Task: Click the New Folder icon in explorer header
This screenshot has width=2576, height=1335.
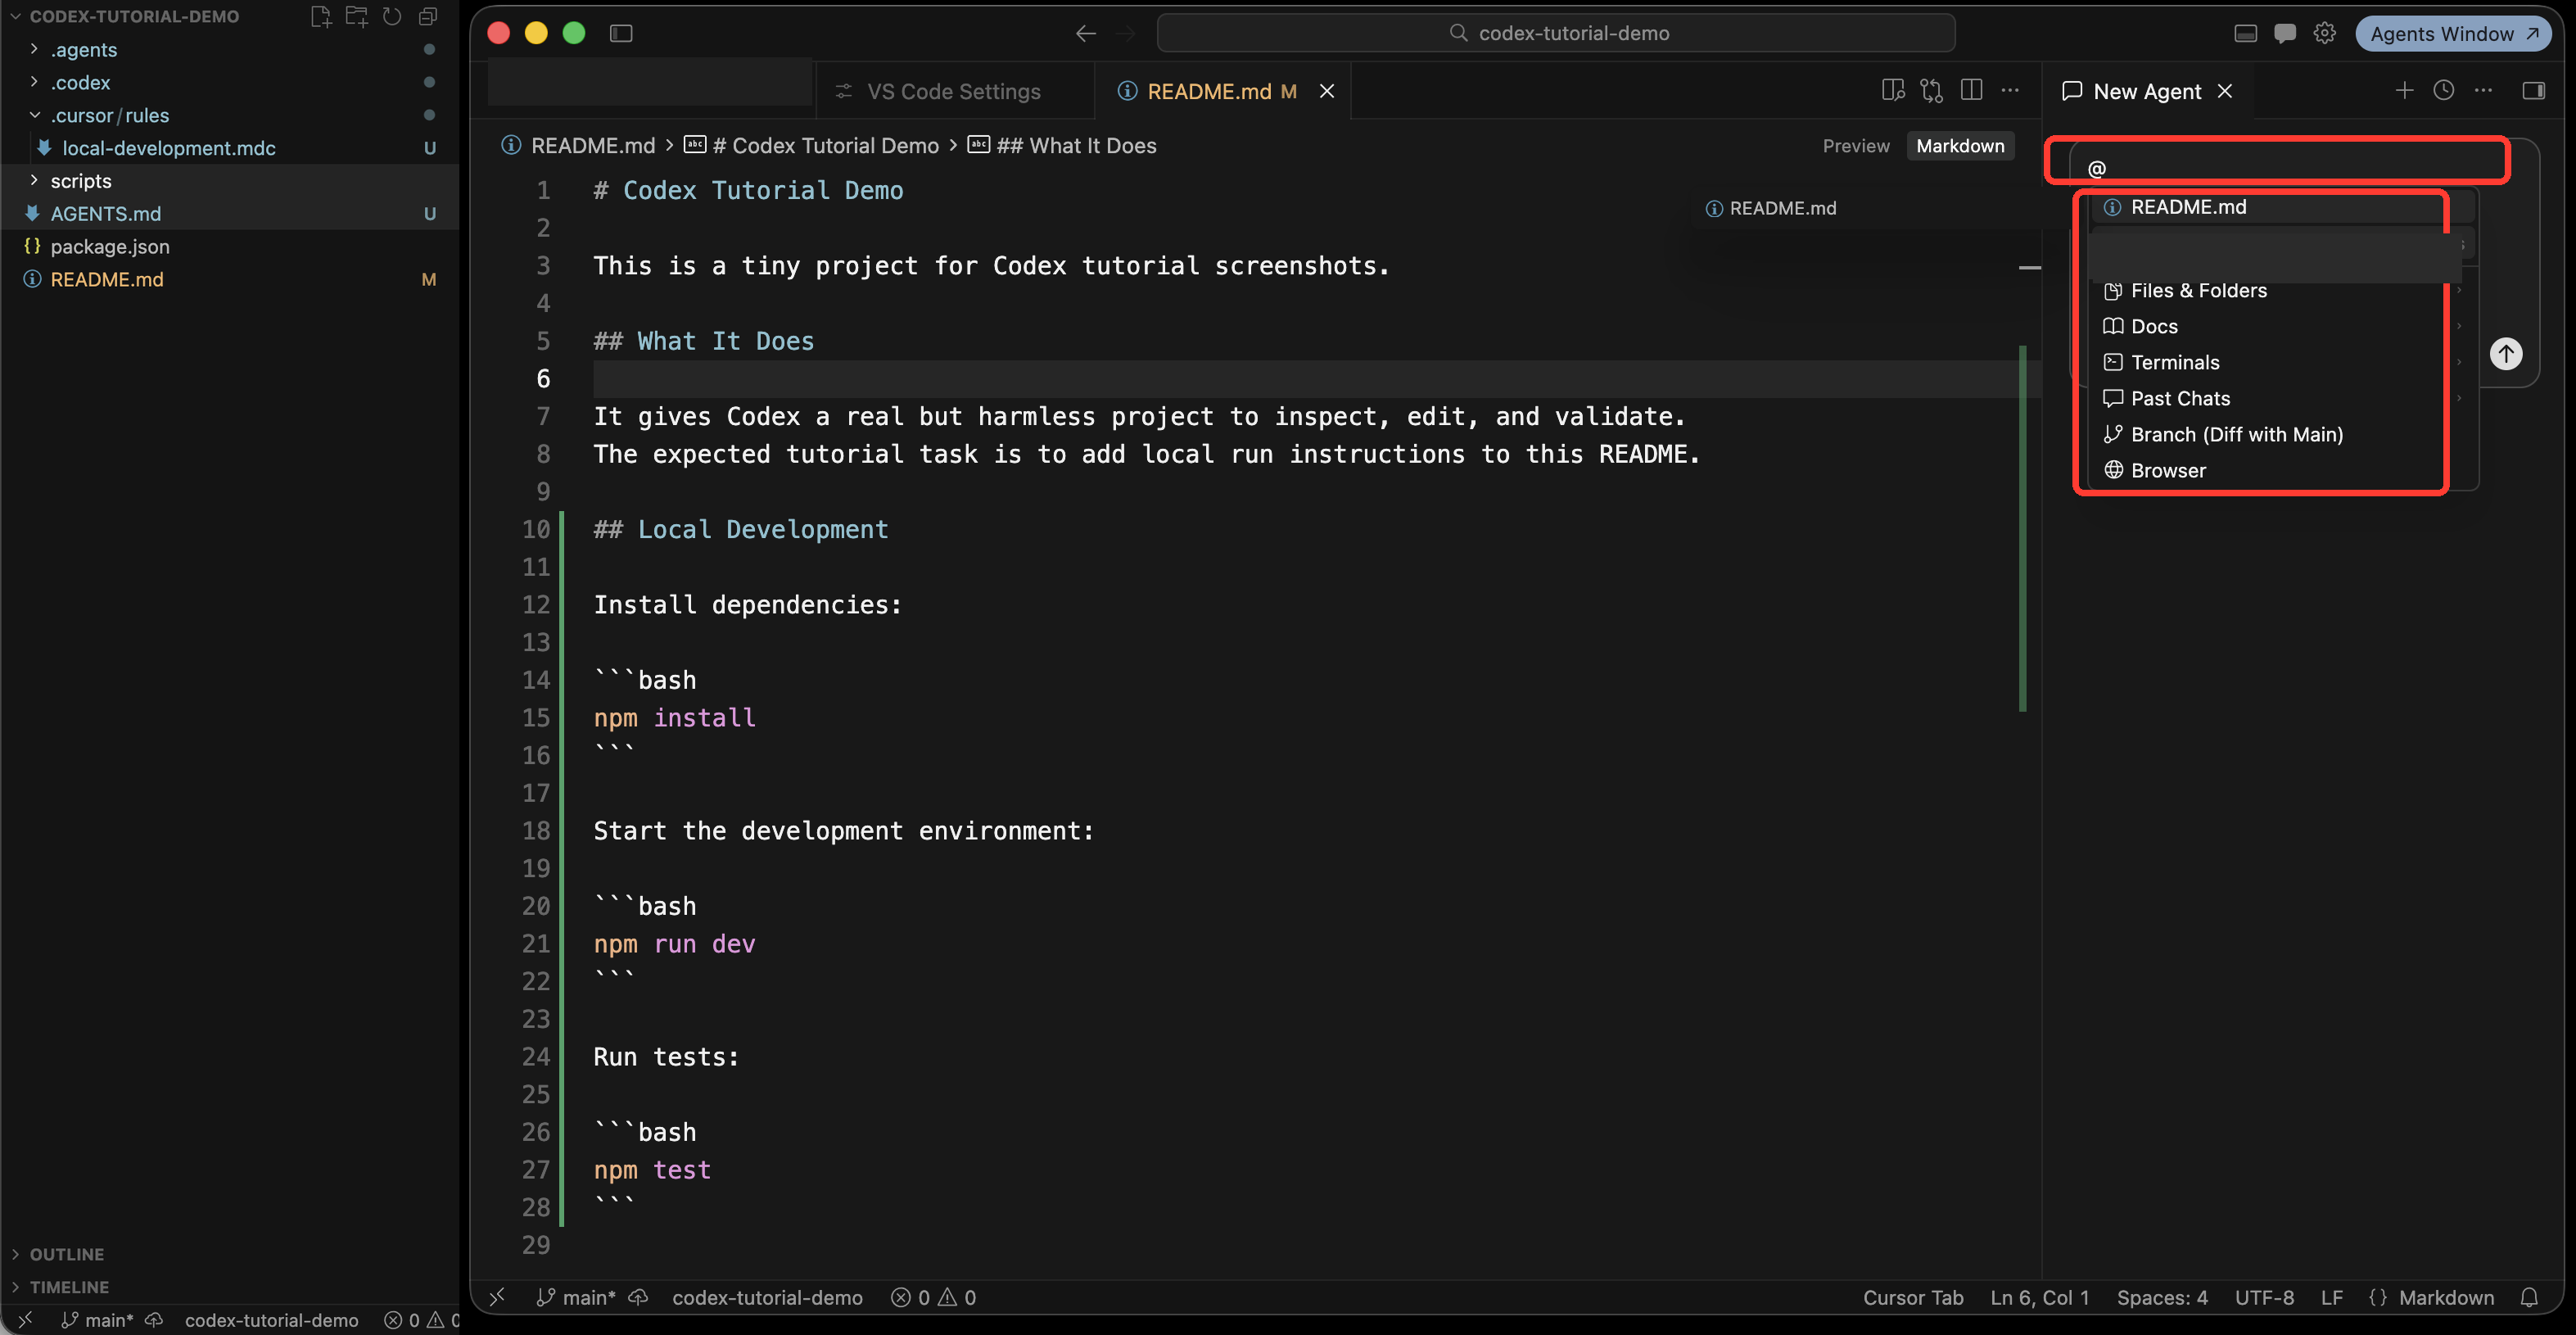Action: (356, 16)
